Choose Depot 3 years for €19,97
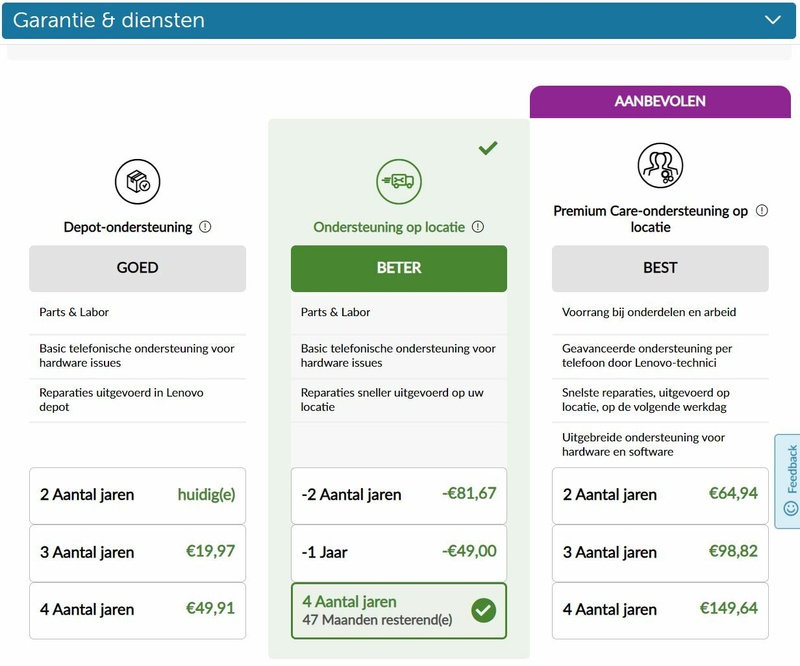This screenshot has width=800, height=666. [137, 552]
